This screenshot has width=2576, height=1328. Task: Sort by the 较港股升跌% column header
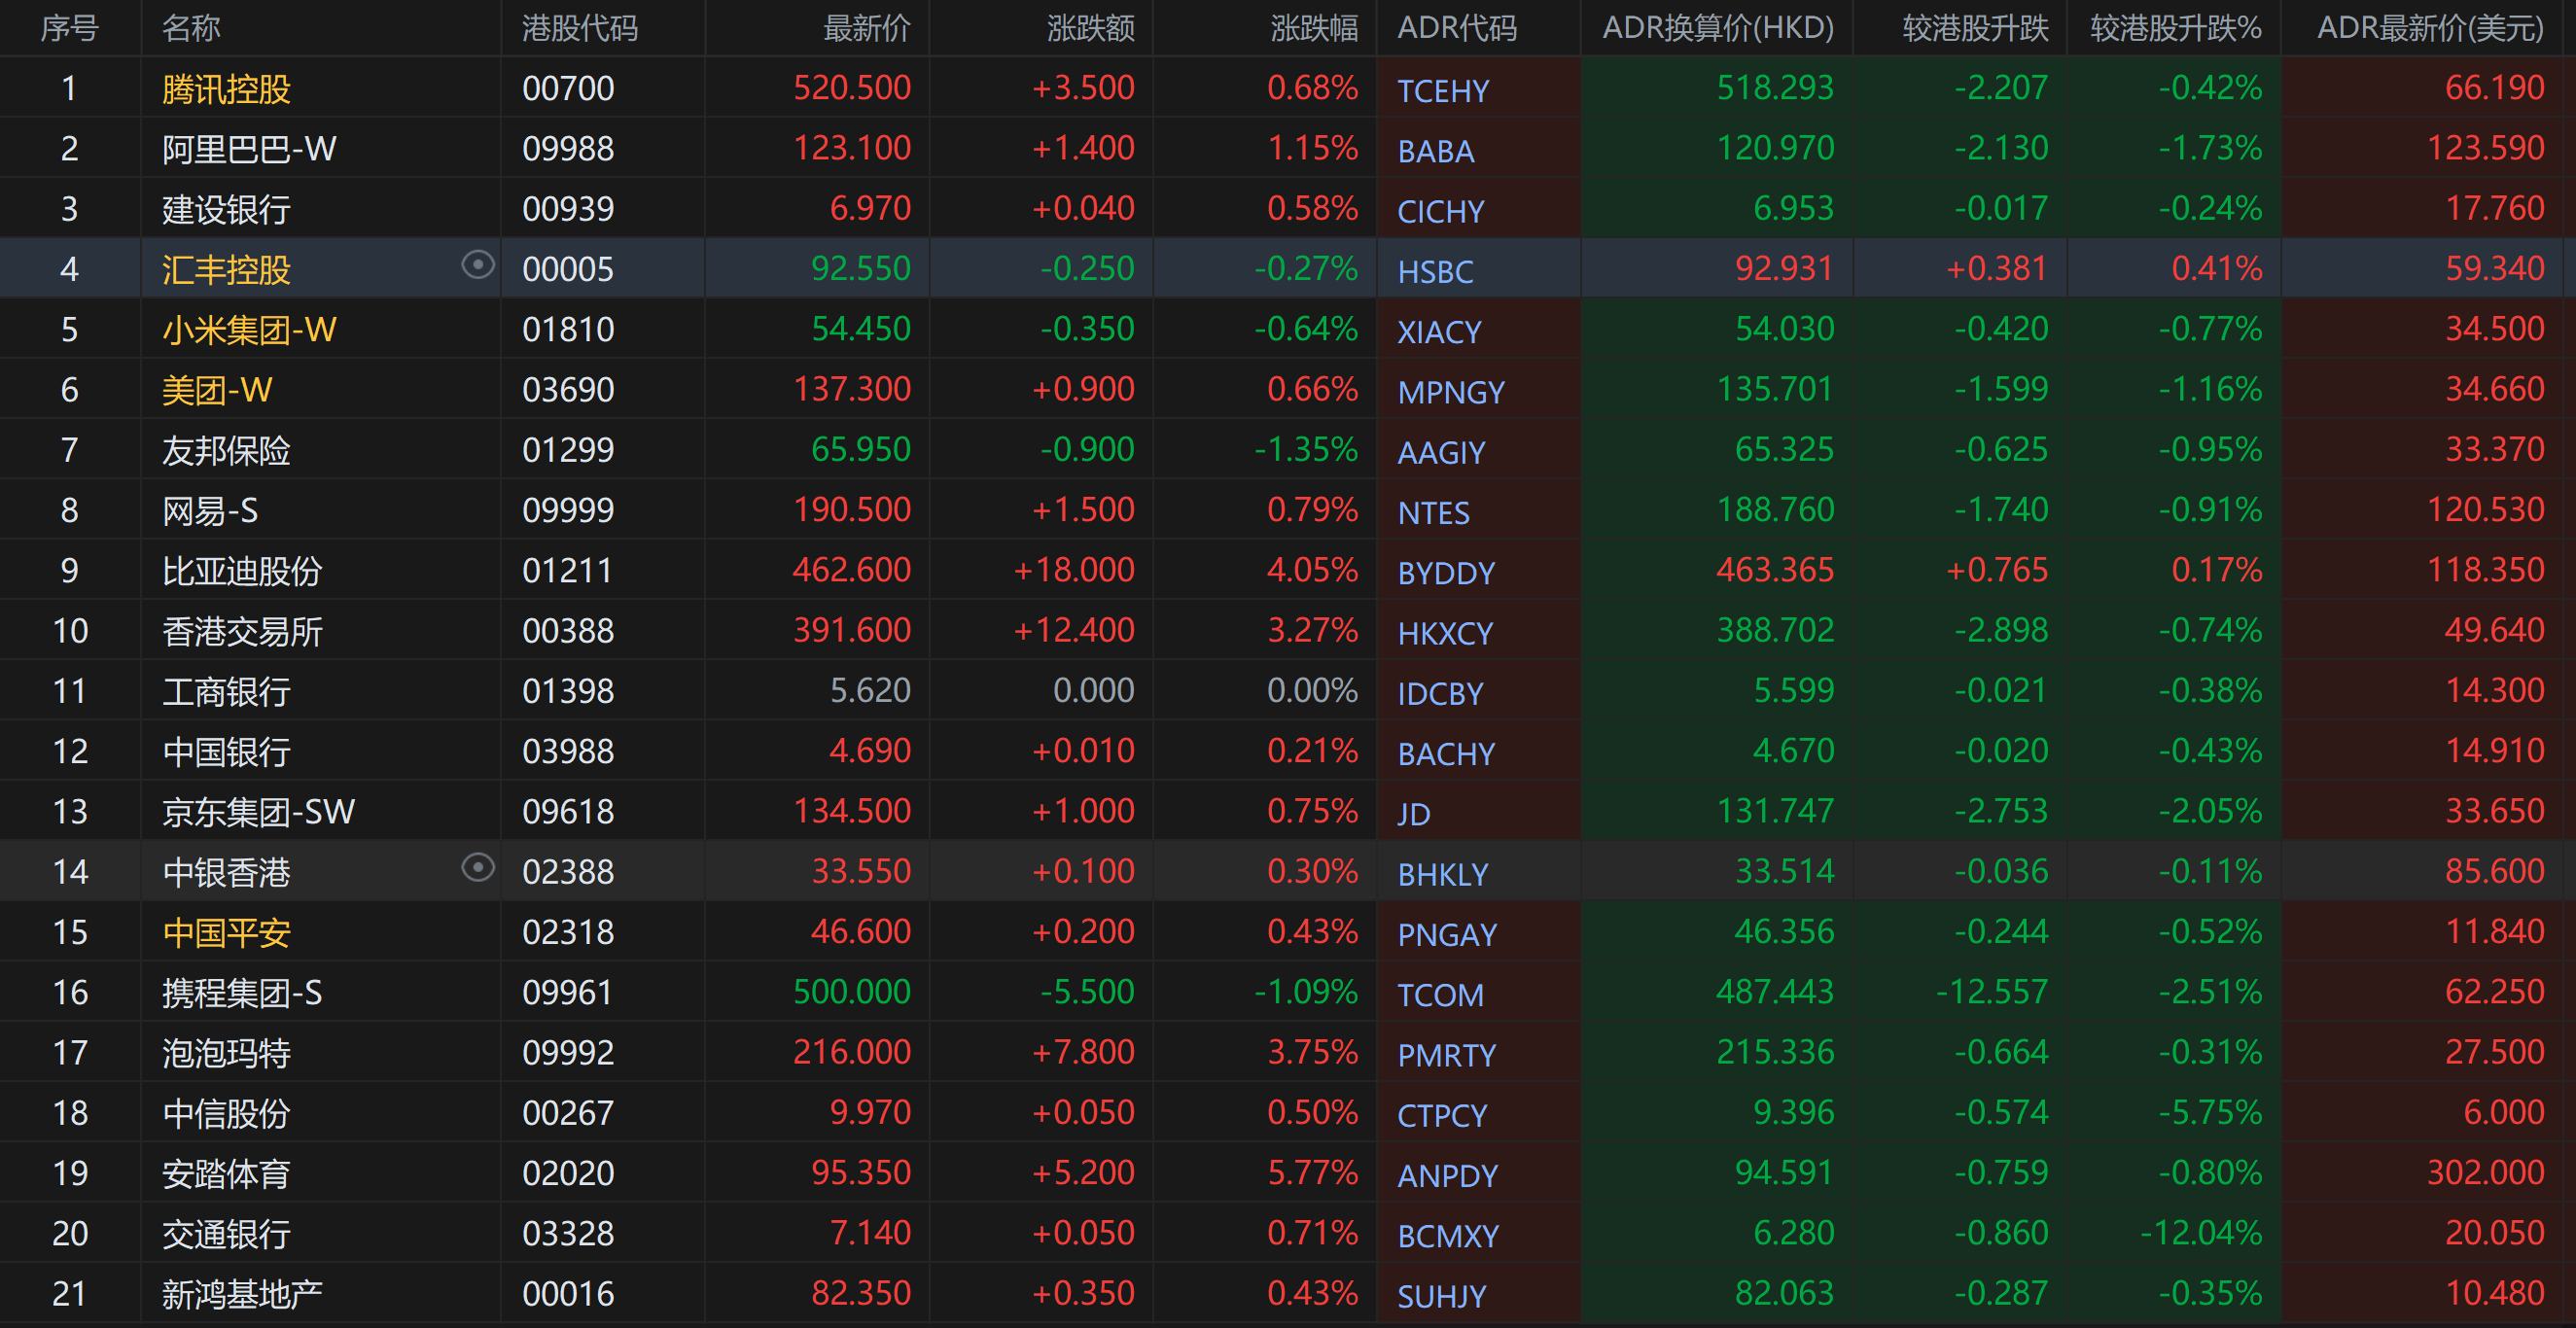(2176, 28)
